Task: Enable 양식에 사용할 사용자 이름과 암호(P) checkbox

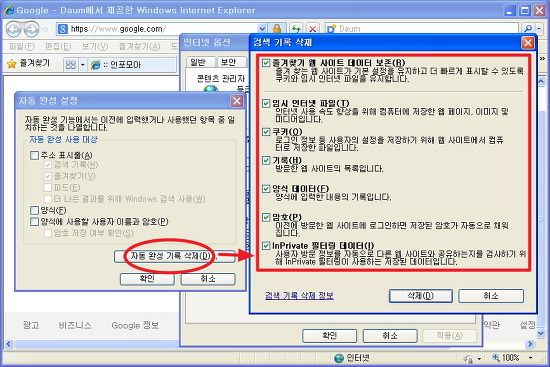Action: 34,222
